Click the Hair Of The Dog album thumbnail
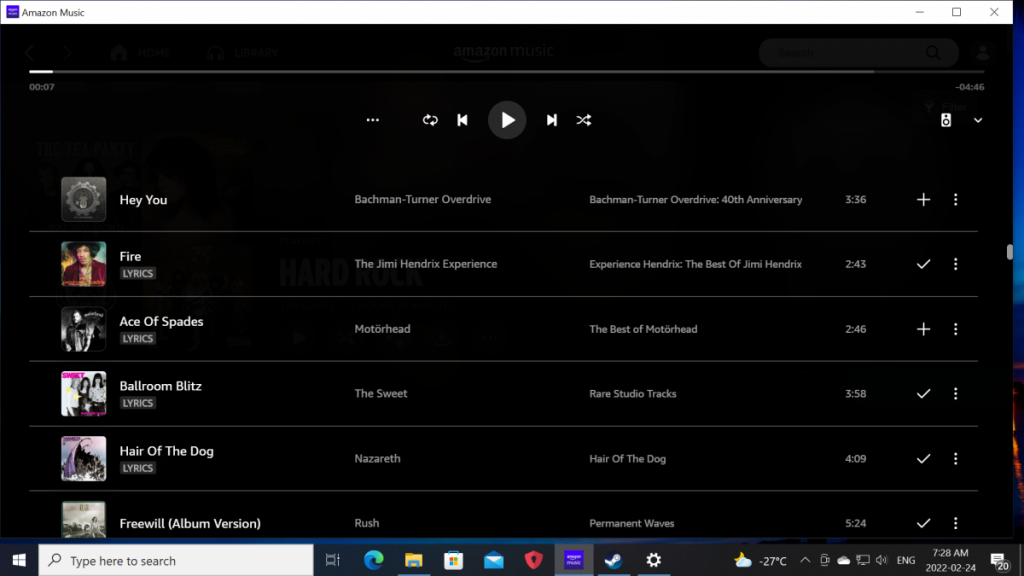Screen dimensions: 1024x576 tap(84, 458)
